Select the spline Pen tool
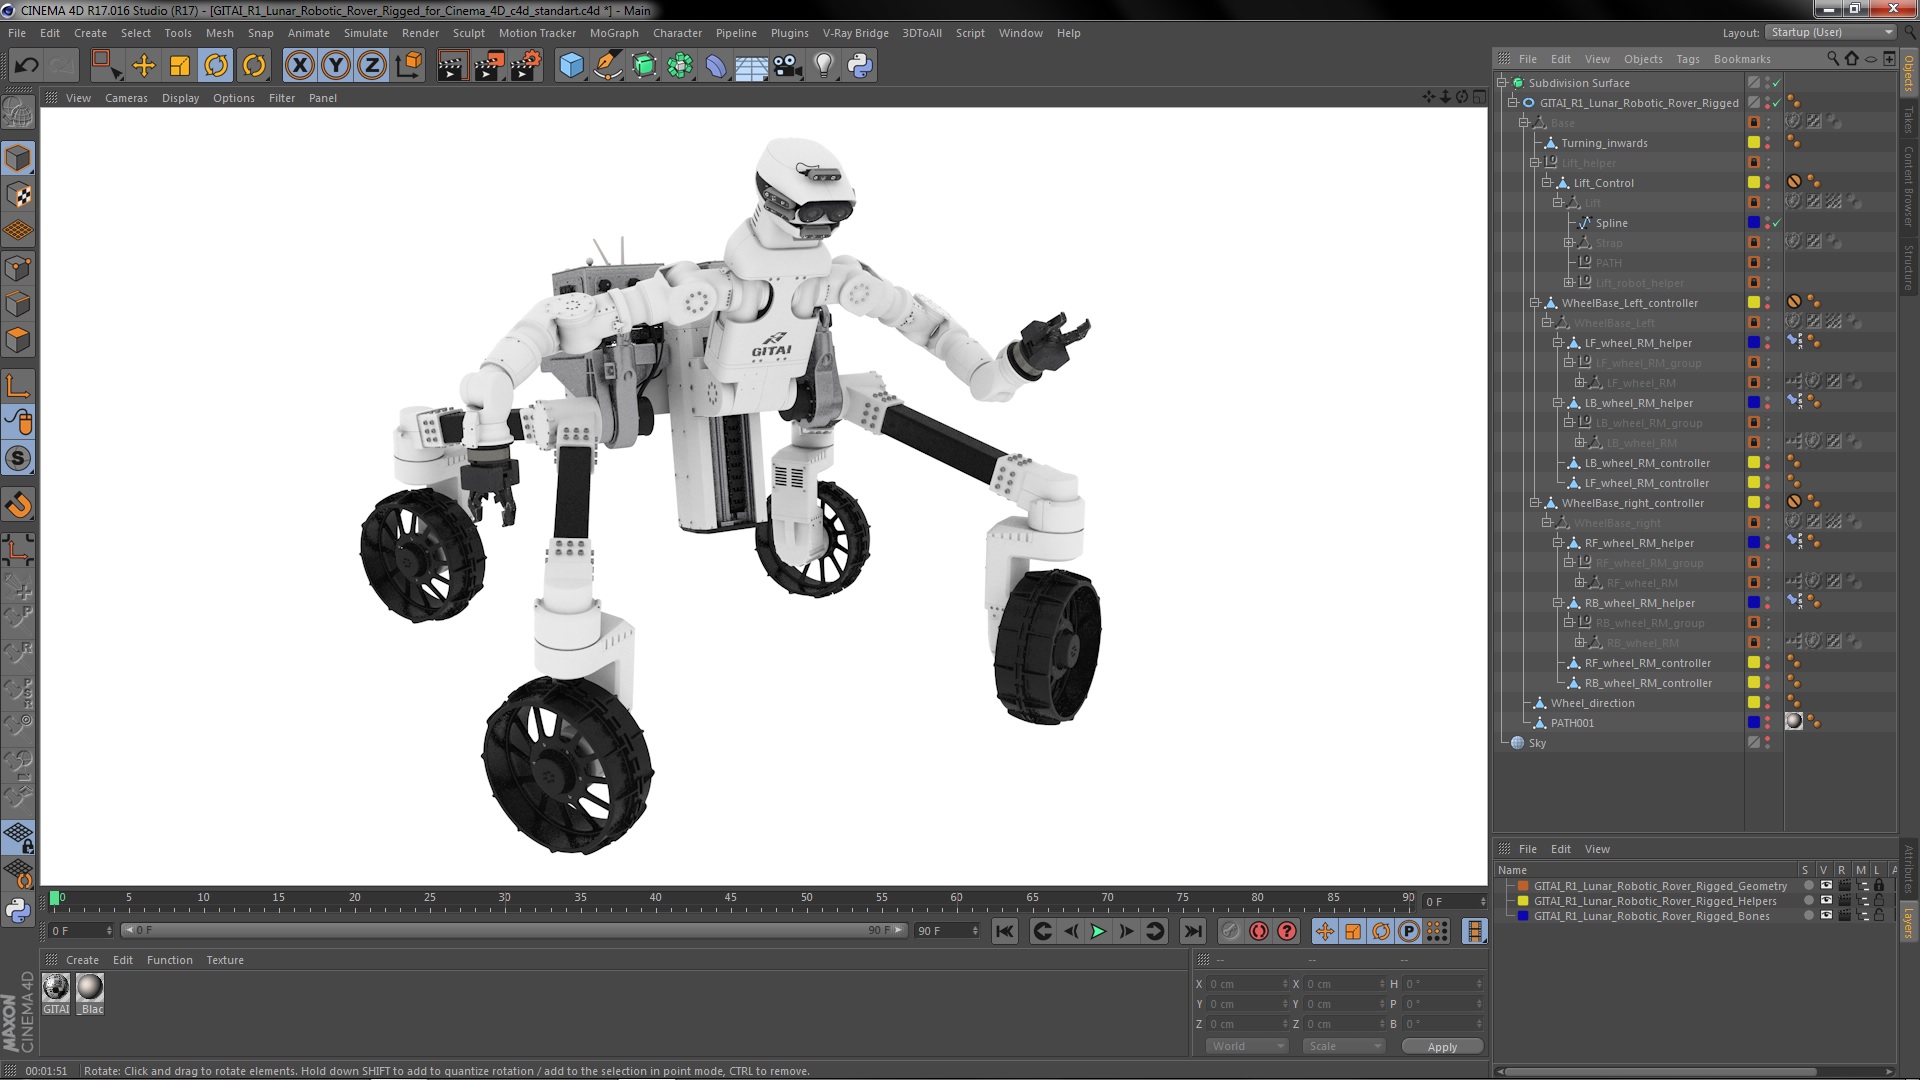 (x=608, y=66)
